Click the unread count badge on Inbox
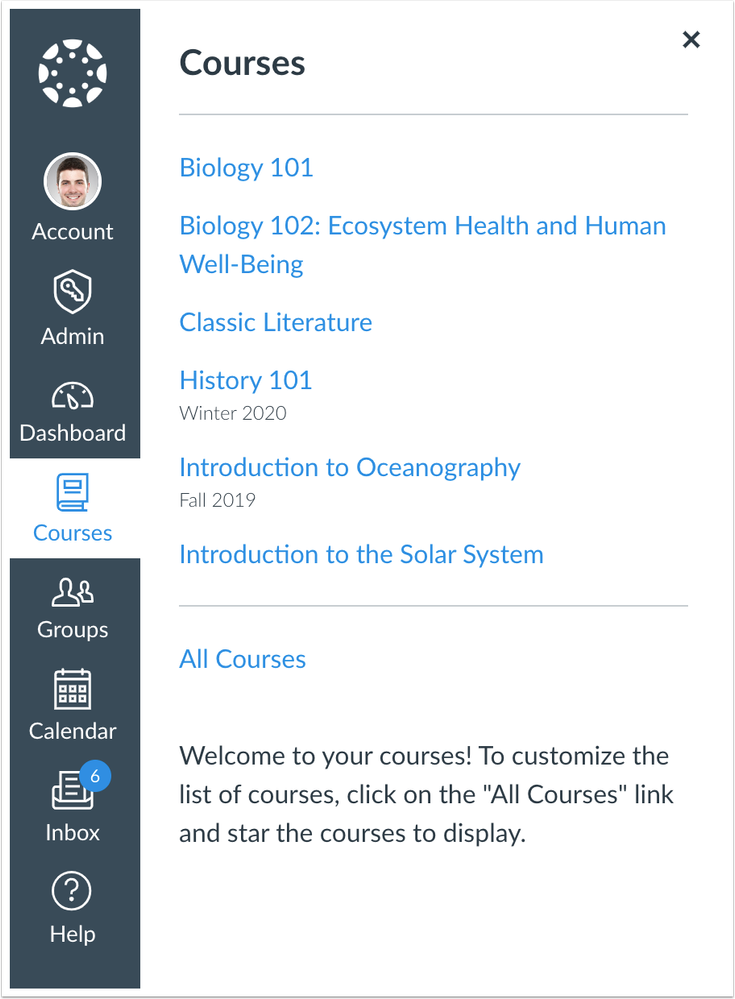The width and height of the screenshot is (735, 999). point(96,775)
